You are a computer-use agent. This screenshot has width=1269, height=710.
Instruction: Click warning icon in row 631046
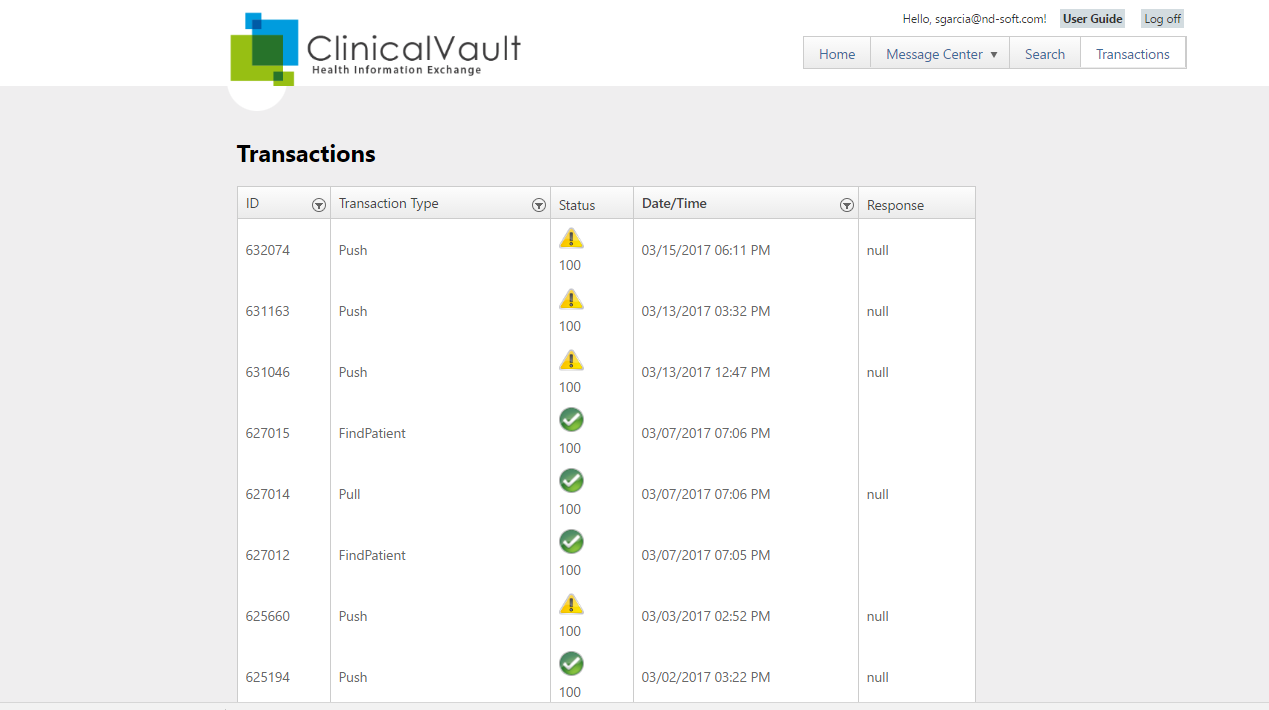571,360
